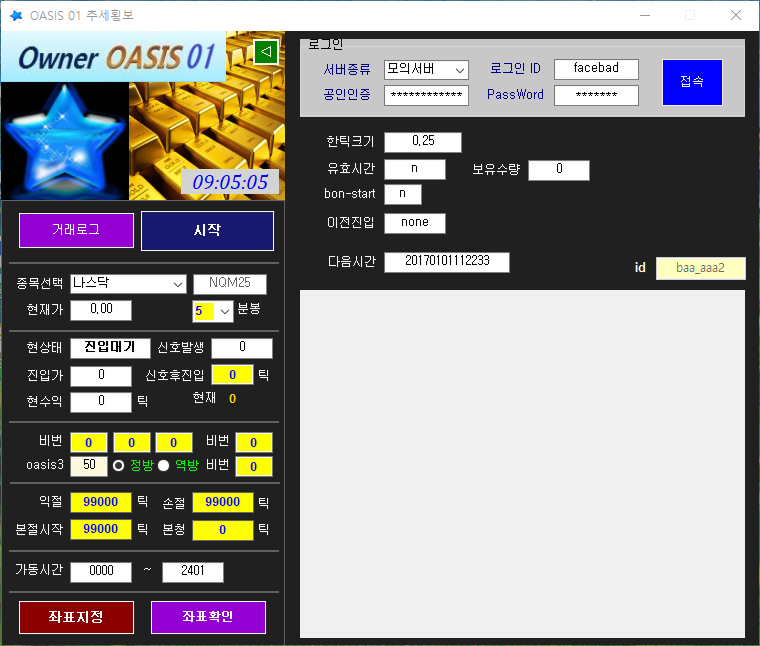Image resolution: width=760 pixels, height=646 pixels.
Task: Click the large empty log area
Action: (522, 464)
